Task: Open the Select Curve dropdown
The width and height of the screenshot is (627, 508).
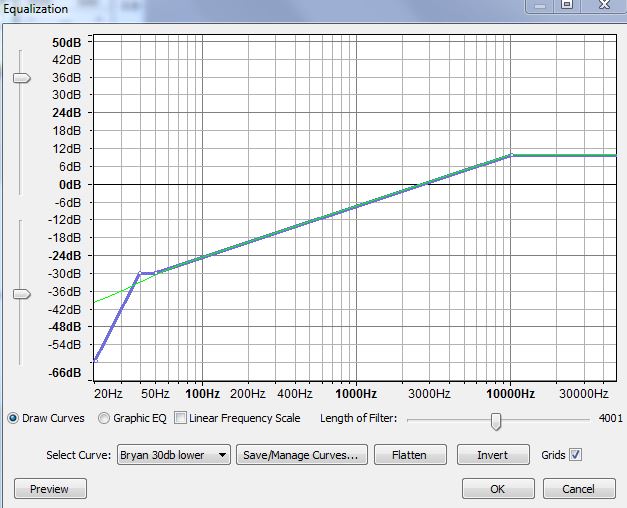Action: click(x=174, y=455)
